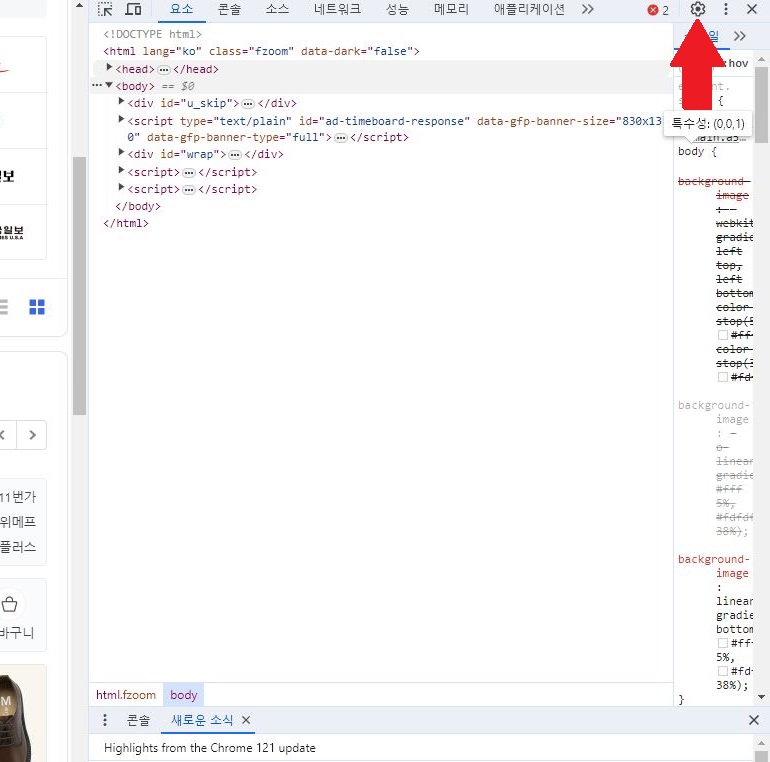Open the drawer's three-dot menu beside 콘솔
Image resolution: width=770 pixels, height=762 pixels.
(x=105, y=720)
